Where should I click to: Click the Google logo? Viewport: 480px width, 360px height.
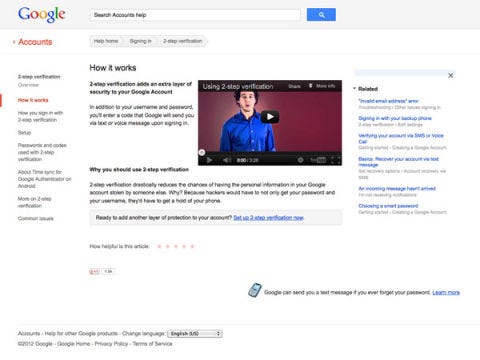(42, 15)
